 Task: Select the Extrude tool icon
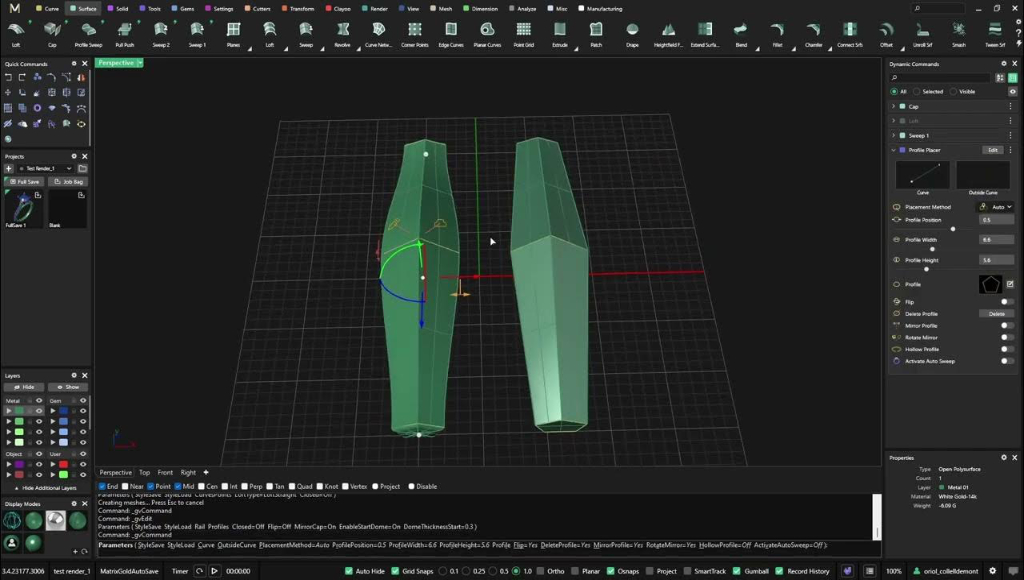tap(560, 34)
